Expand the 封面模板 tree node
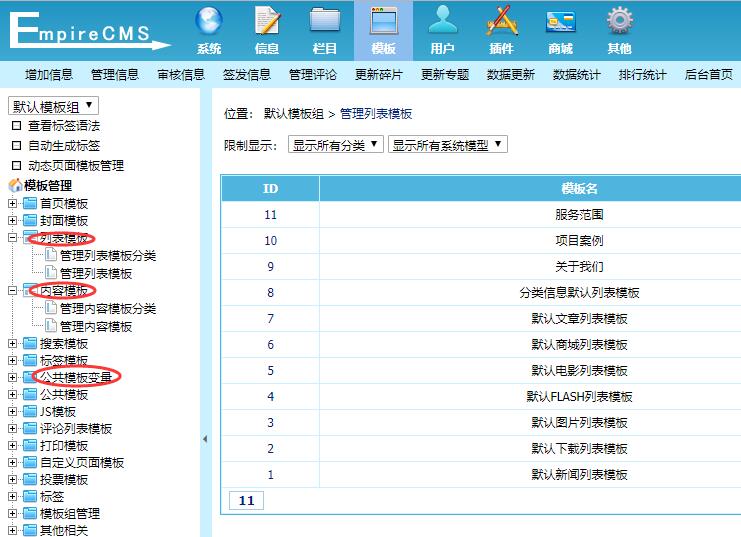The width and height of the screenshot is (741, 537). pos(12,221)
